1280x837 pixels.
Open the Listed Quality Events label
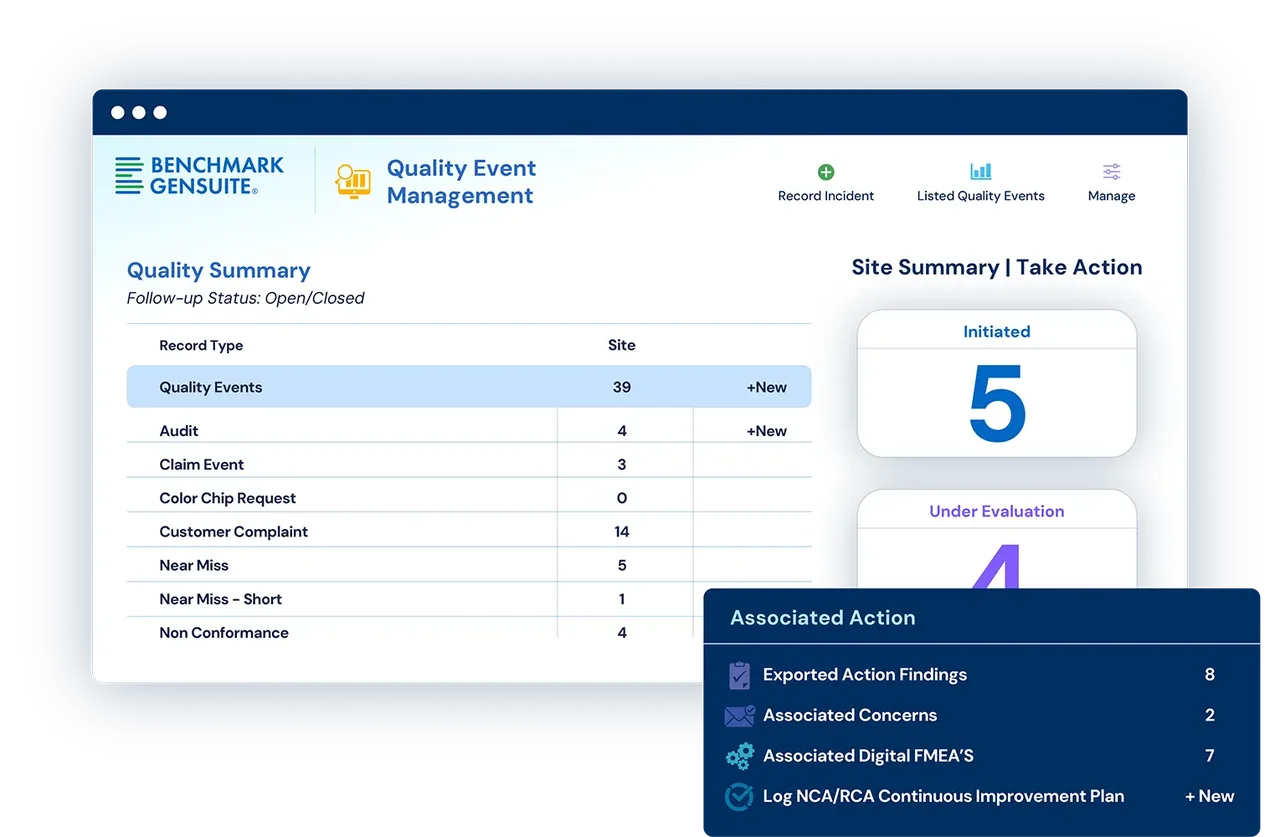coord(981,196)
